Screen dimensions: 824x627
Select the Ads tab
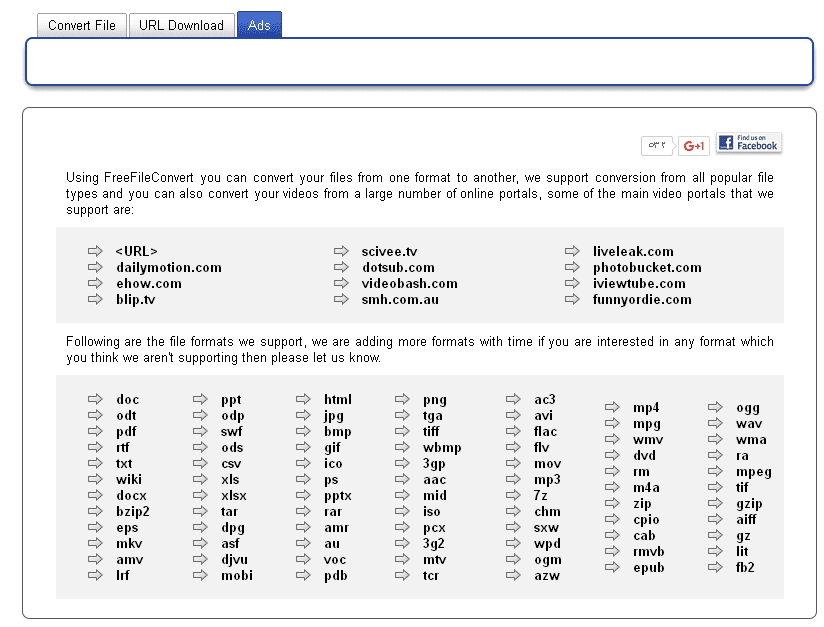(x=259, y=25)
